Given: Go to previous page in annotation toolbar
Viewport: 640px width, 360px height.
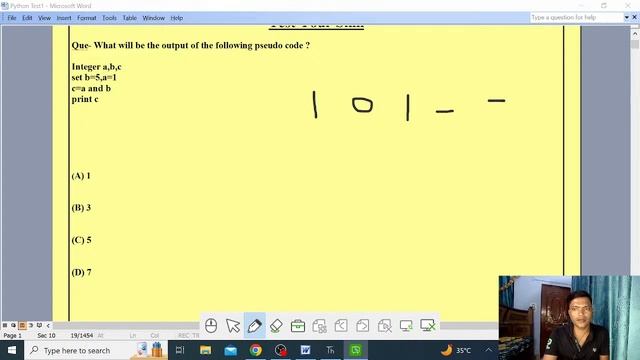Looking at the screenshot, I should coord(341,326).
